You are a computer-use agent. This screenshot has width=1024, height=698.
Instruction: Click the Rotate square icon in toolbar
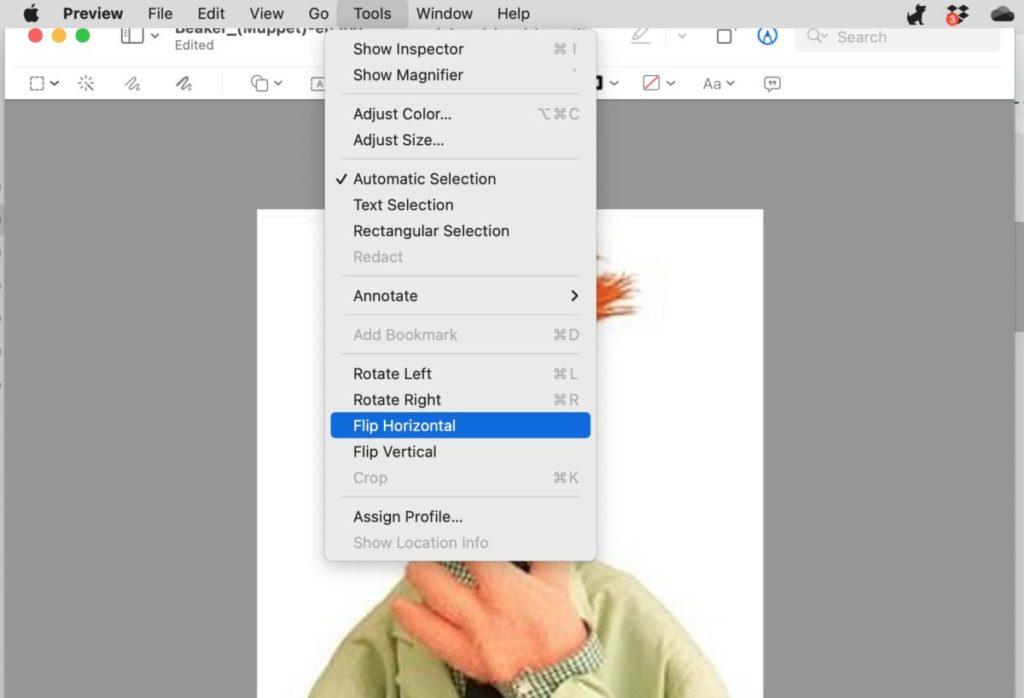coord(724,36)
